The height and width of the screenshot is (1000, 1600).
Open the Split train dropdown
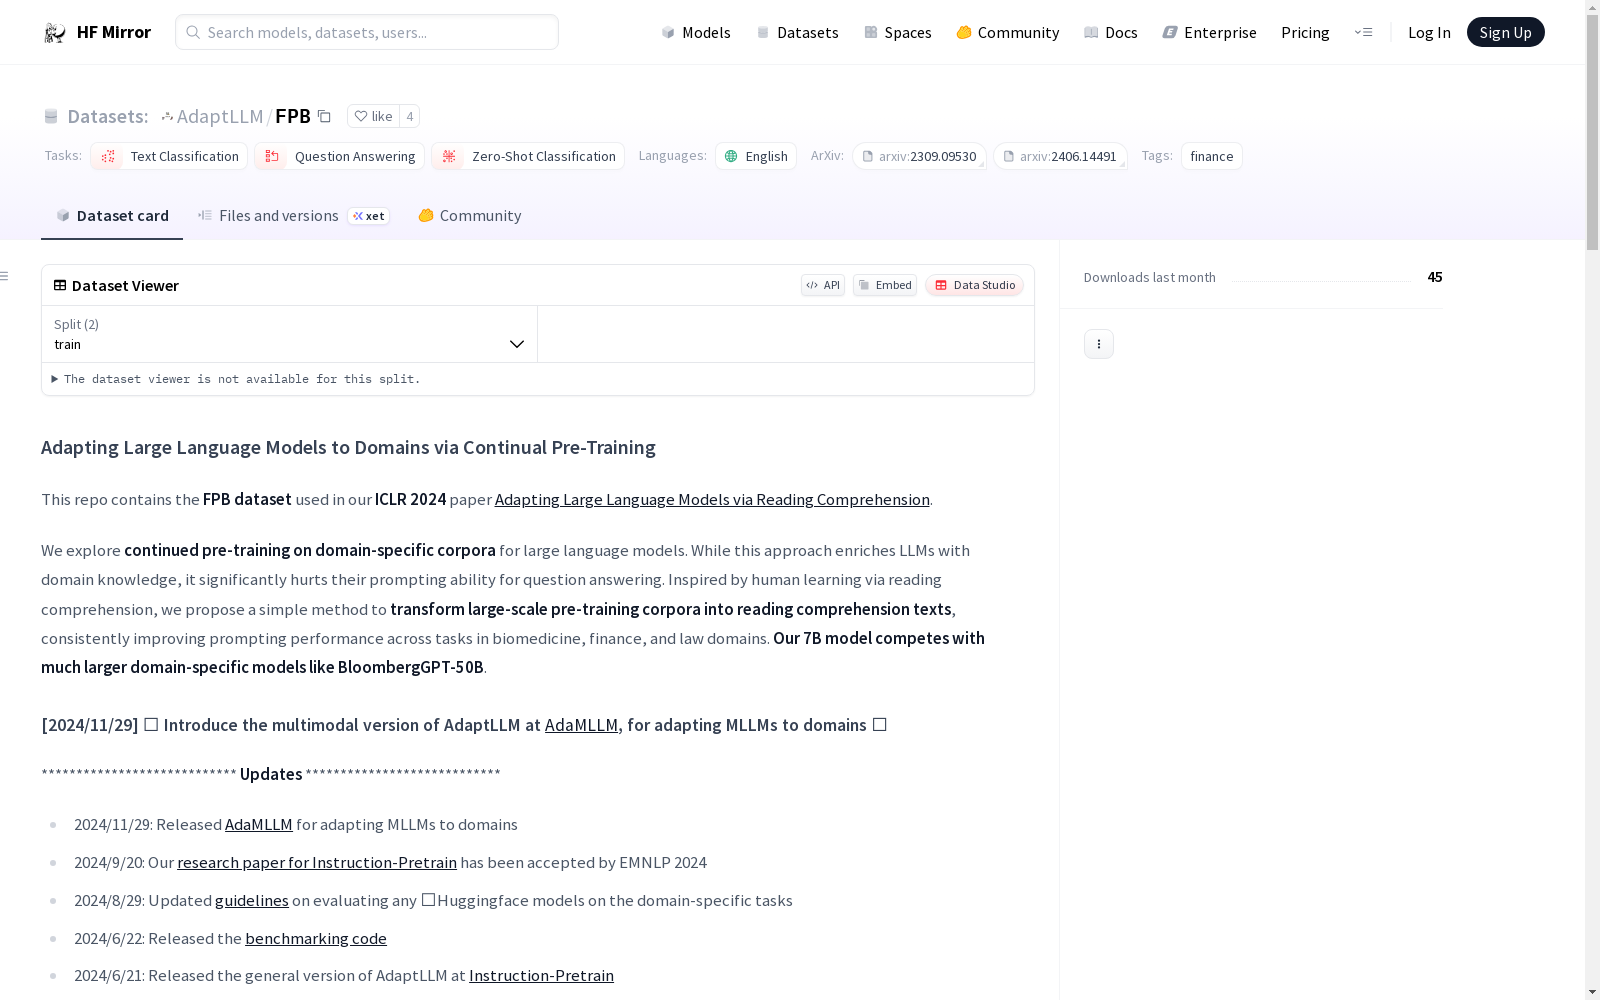click(289, 334)
